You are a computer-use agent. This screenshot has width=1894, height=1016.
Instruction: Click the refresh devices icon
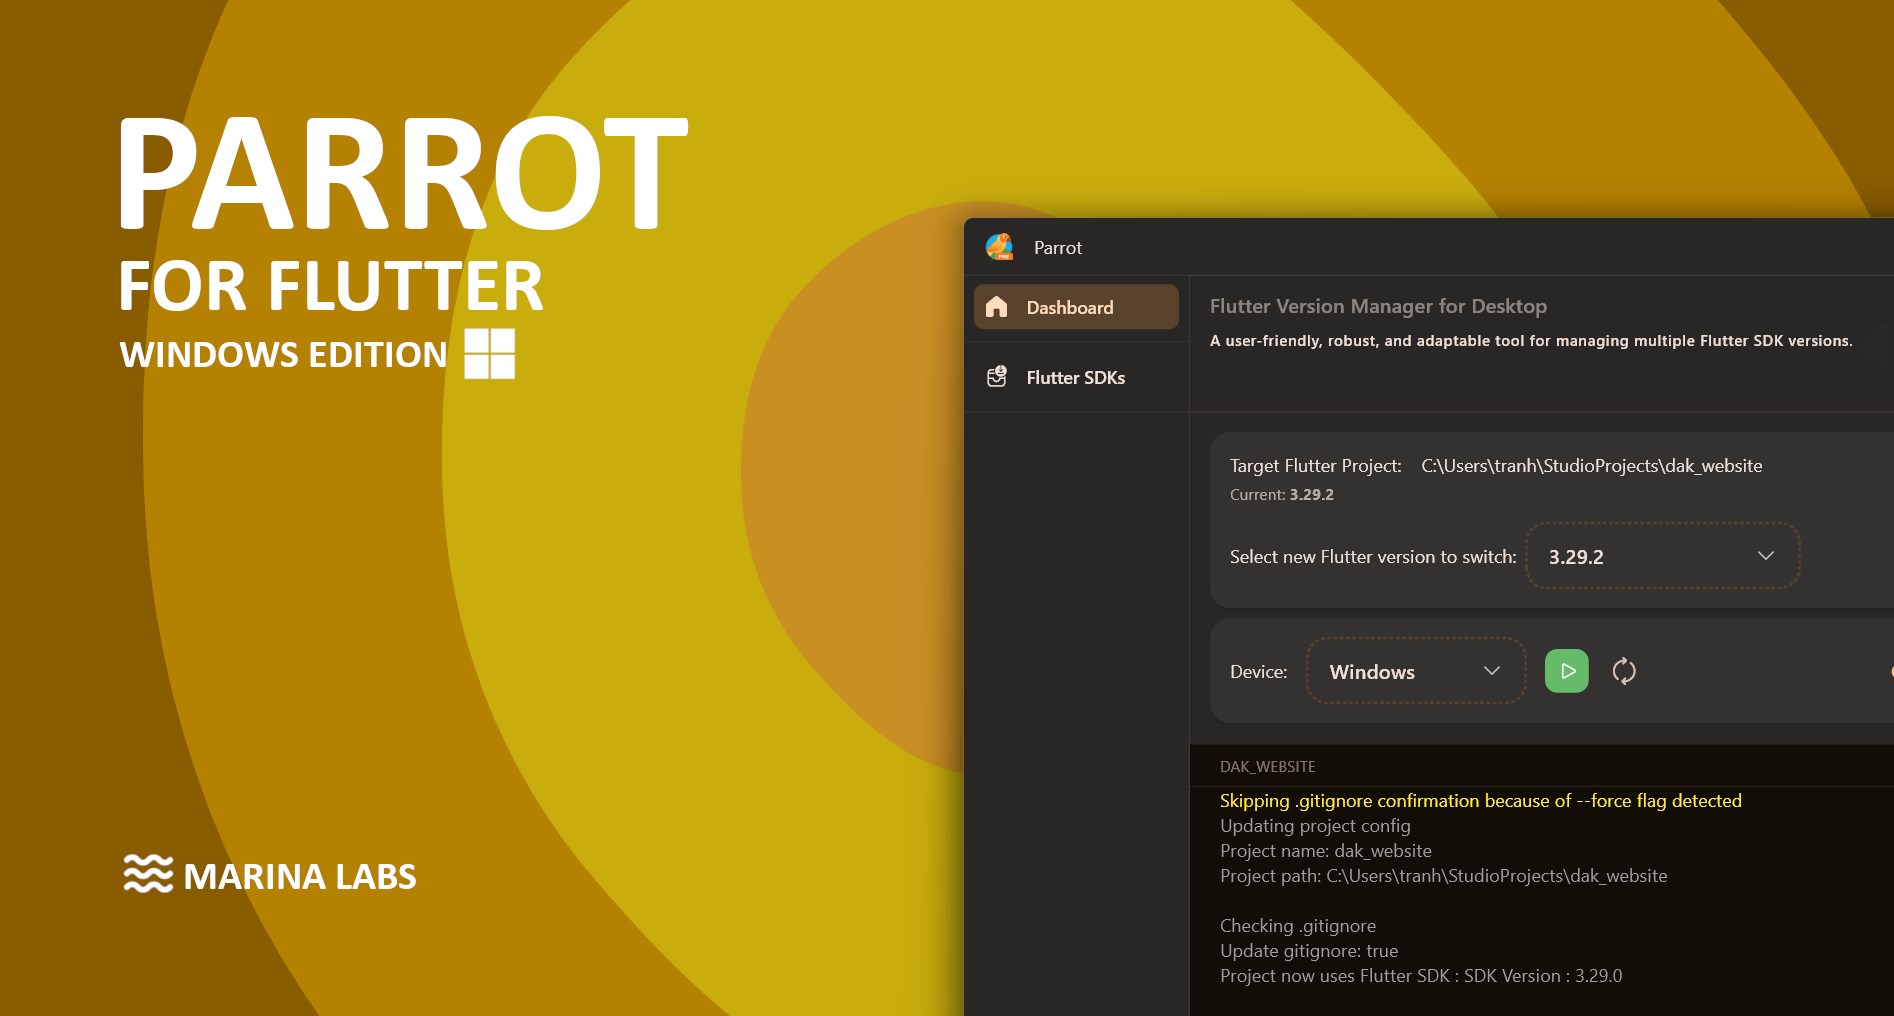[x=1624, y=671]
